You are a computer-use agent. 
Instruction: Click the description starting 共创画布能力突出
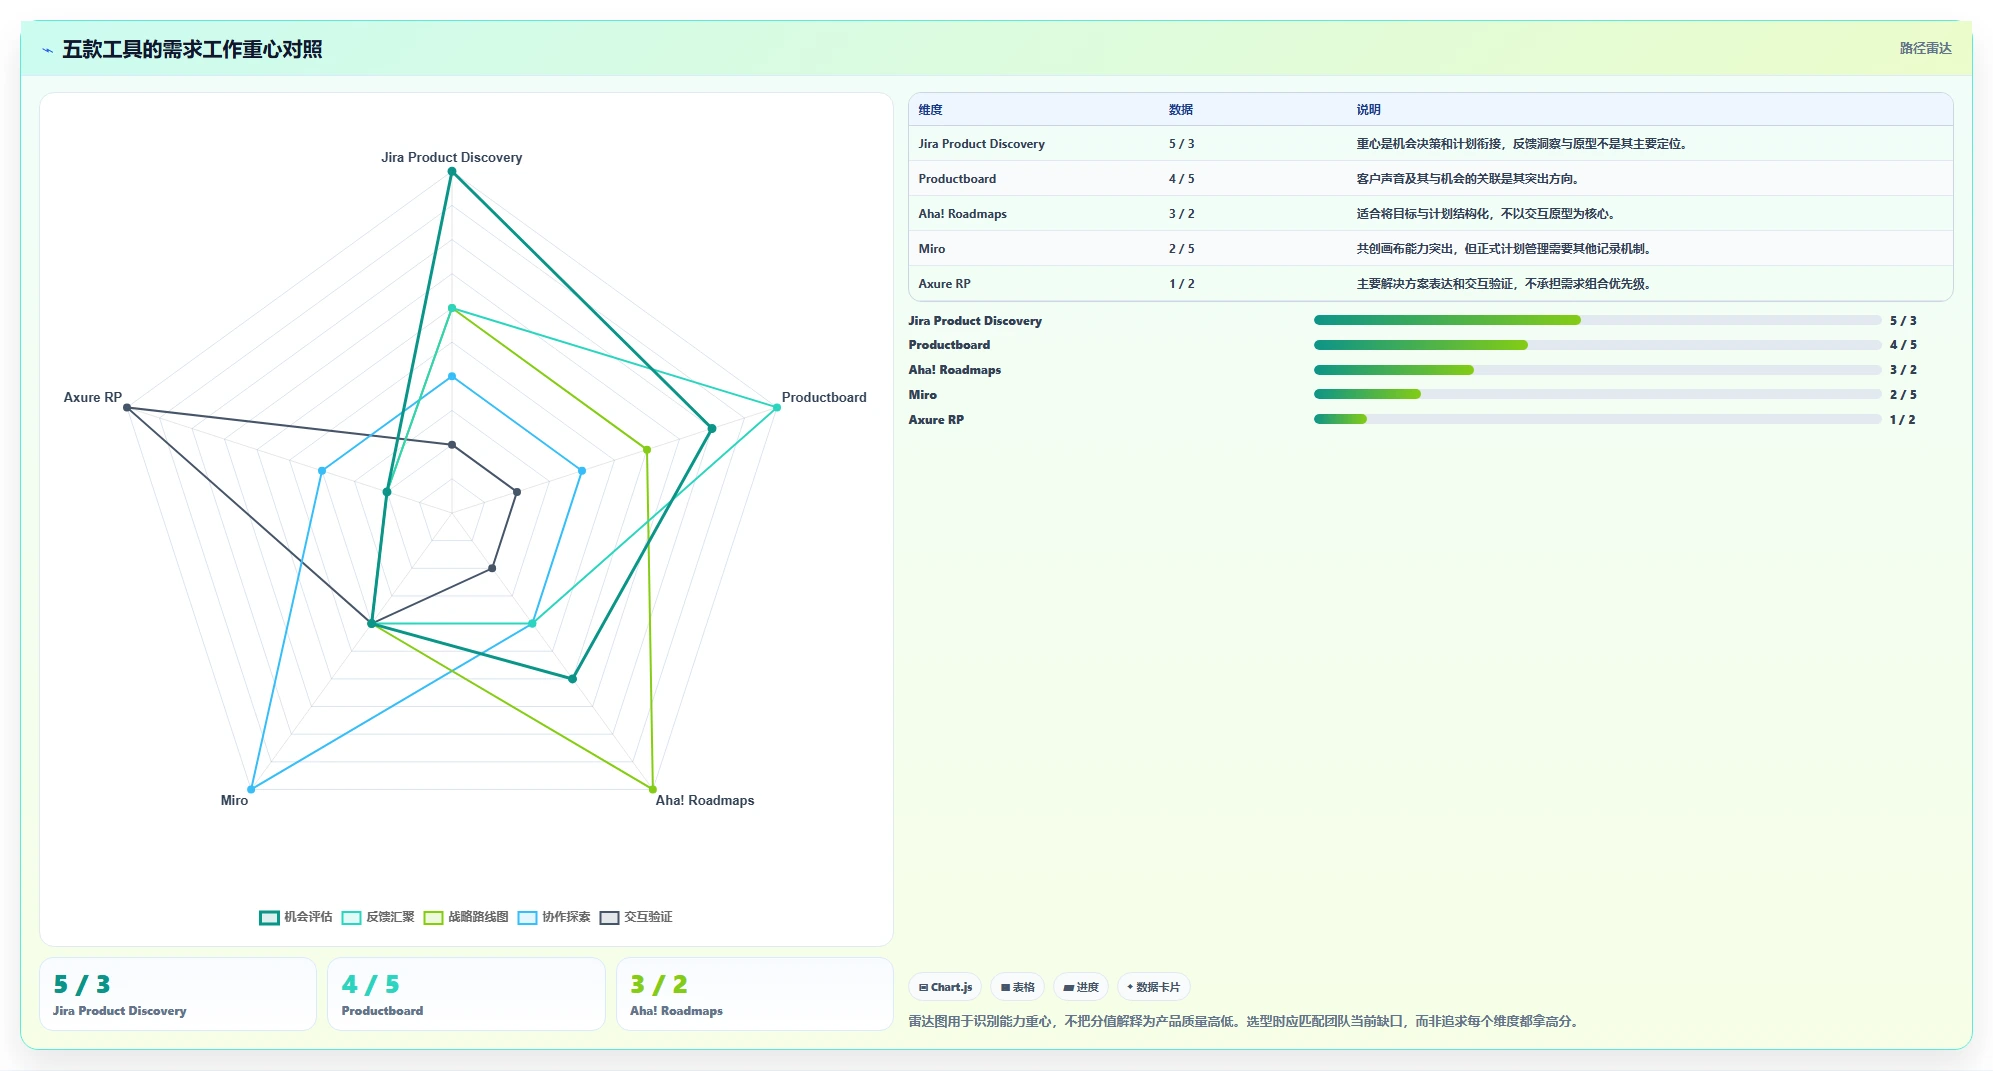[1505, 249]
